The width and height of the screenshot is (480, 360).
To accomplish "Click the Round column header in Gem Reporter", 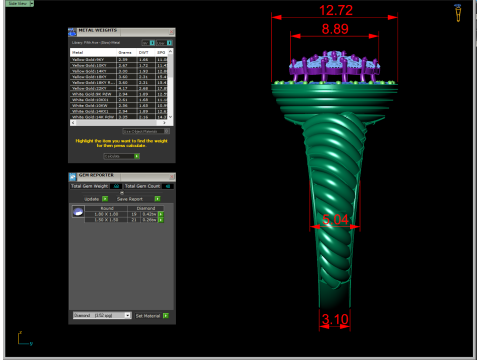I will point(107,208).
